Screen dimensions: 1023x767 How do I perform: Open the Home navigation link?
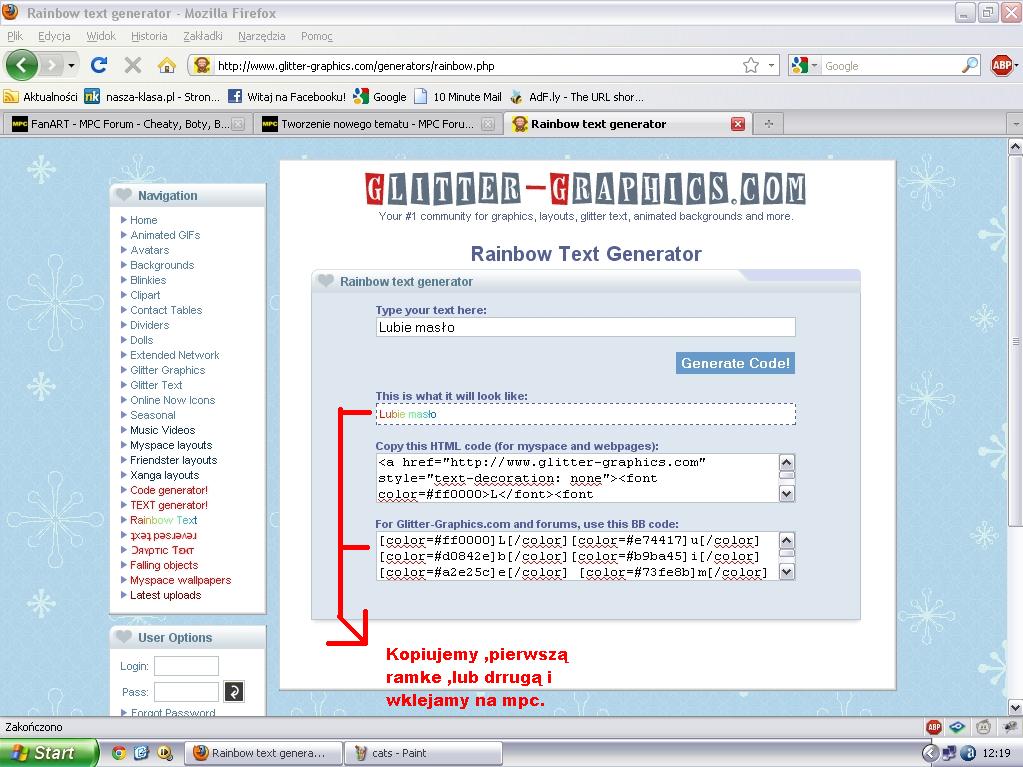pyautogui.click(x=144, y=220)
